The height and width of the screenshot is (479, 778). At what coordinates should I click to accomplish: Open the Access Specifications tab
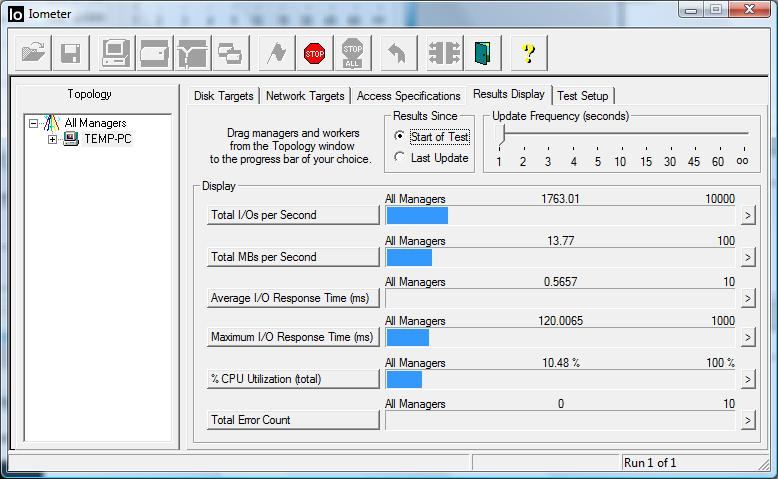point(408,96)
